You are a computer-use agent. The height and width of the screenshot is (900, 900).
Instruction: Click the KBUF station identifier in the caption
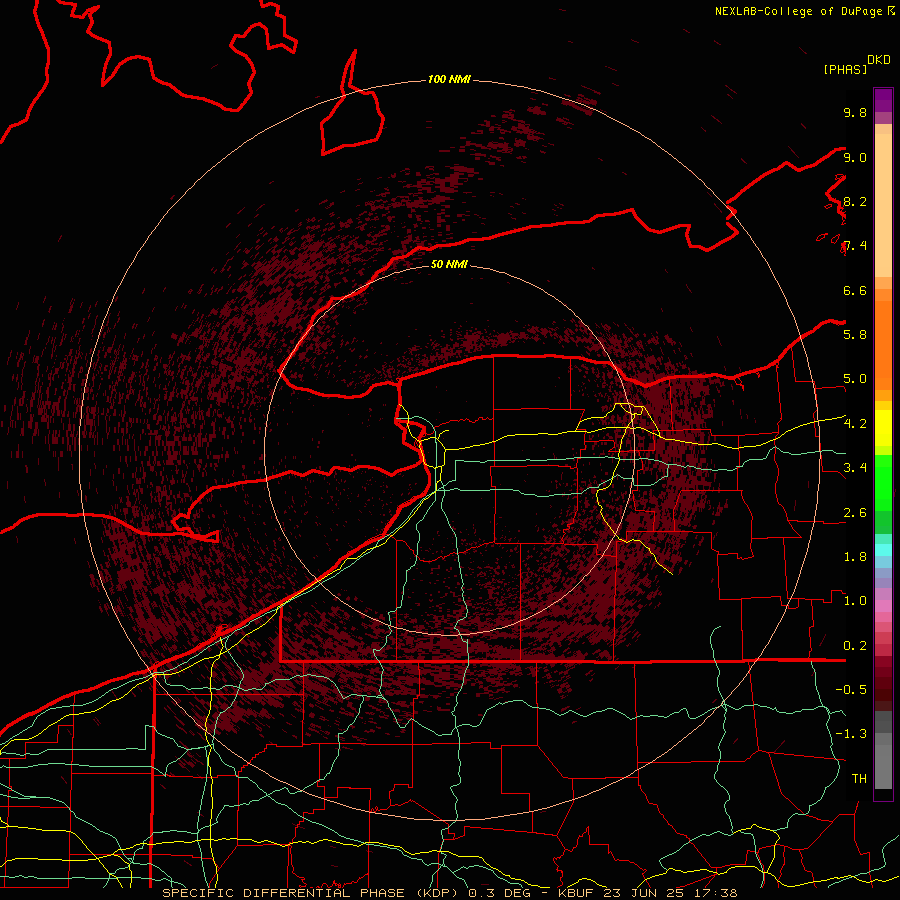[575, 893]
